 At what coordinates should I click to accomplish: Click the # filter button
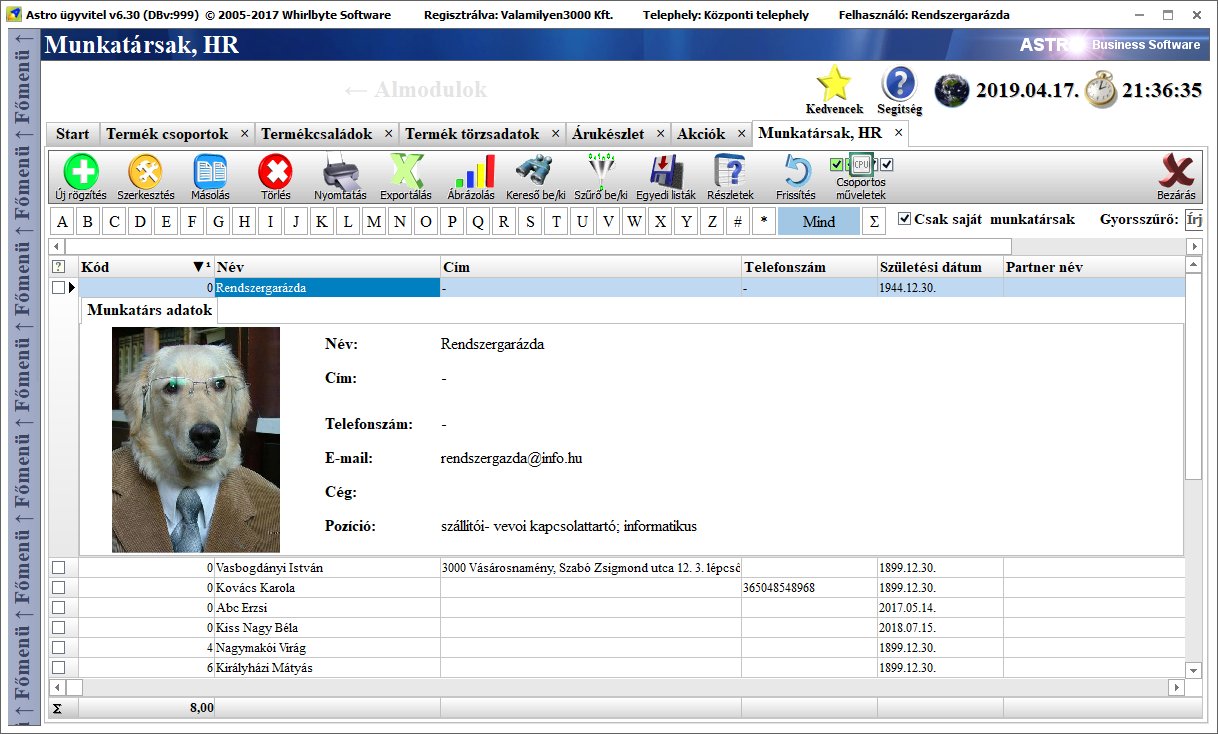click(x=738, y=222)
